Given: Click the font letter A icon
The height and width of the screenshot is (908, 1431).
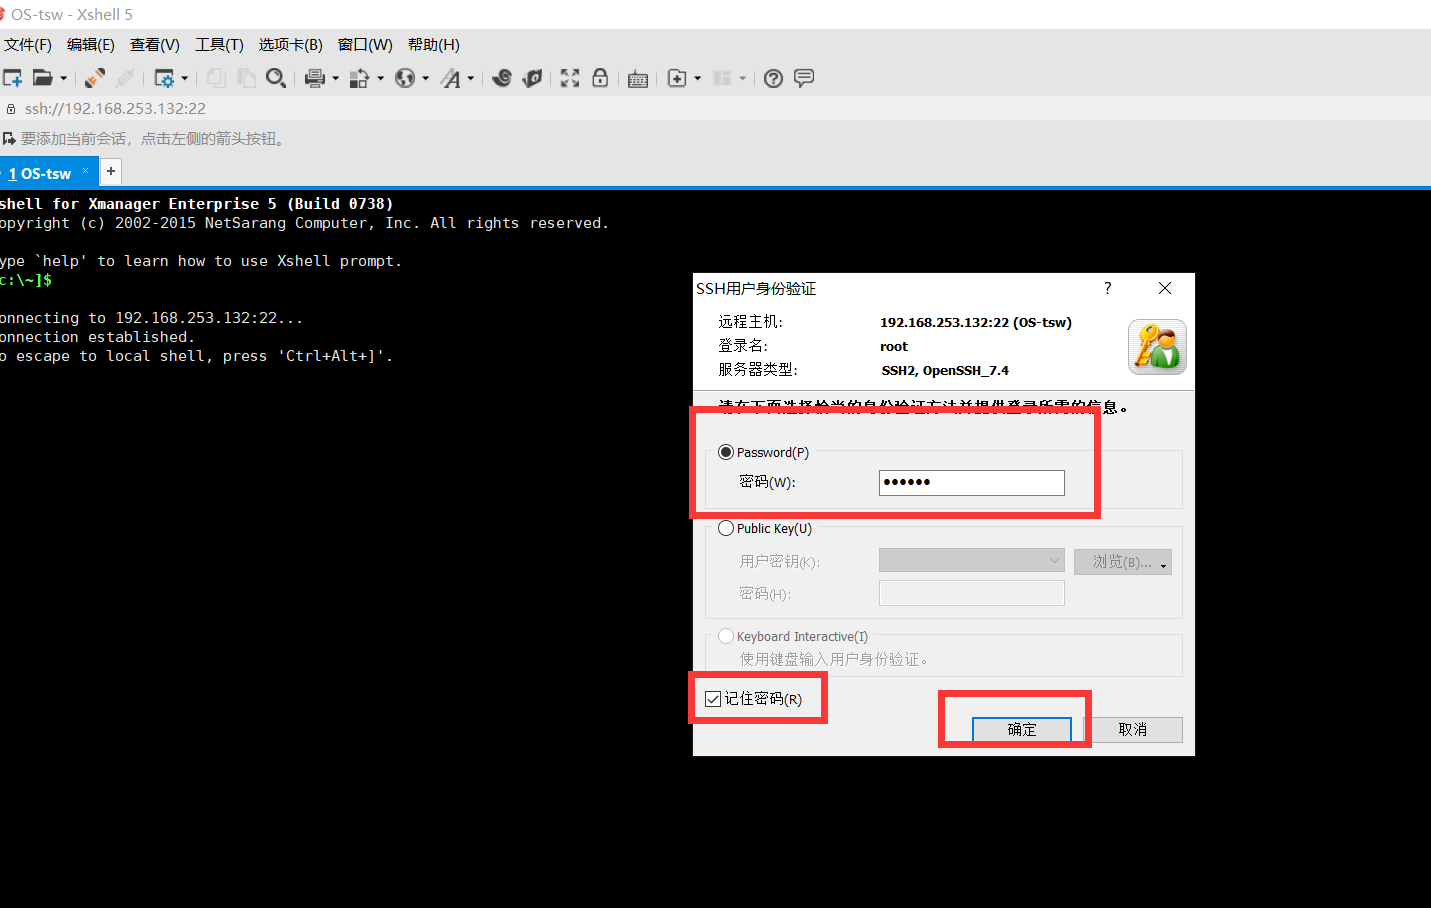Looking at the screenshot, I should pyautogui.click(x=451, y=78).
